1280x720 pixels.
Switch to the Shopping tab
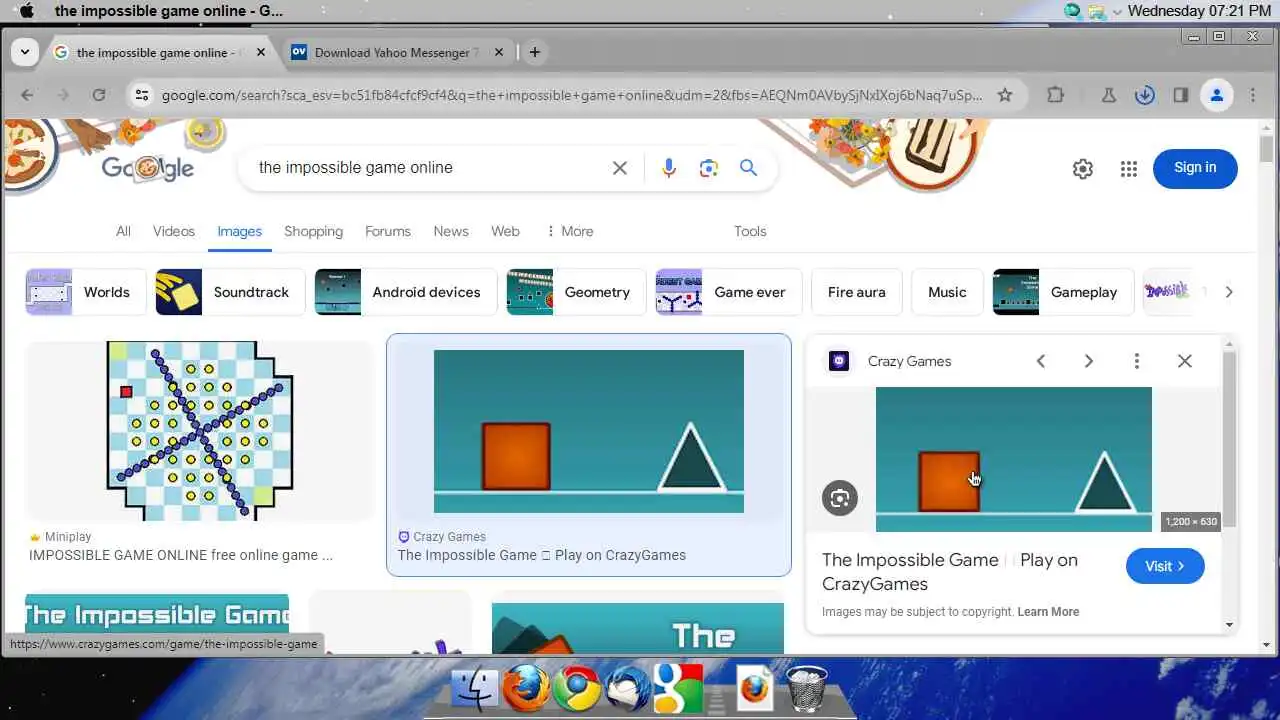click(x=313, y=231)
